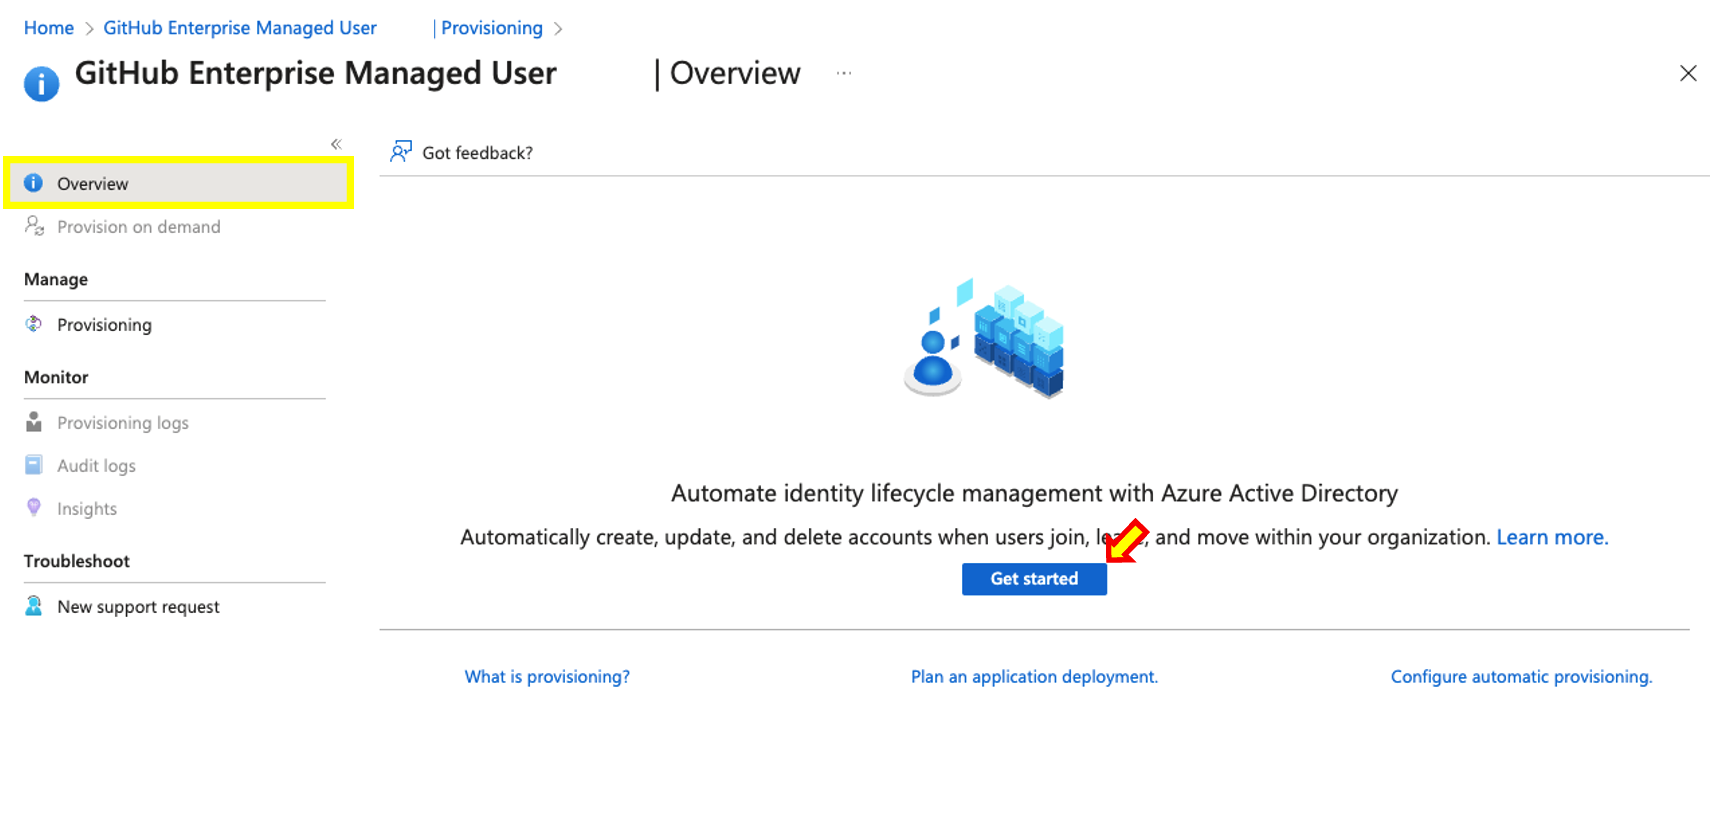Open Overview in the sidebar

pos(178,183)
